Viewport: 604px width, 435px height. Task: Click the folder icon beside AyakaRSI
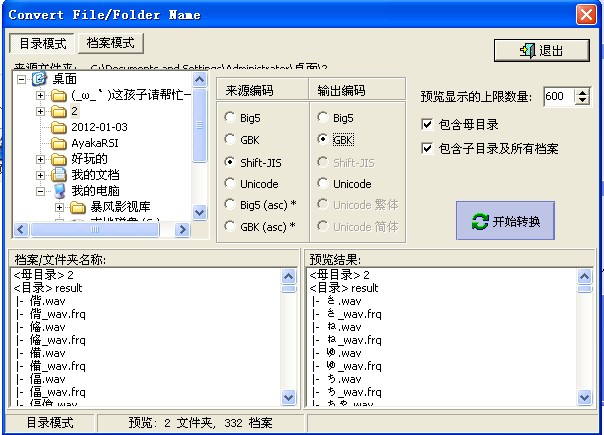coord(59,143)
